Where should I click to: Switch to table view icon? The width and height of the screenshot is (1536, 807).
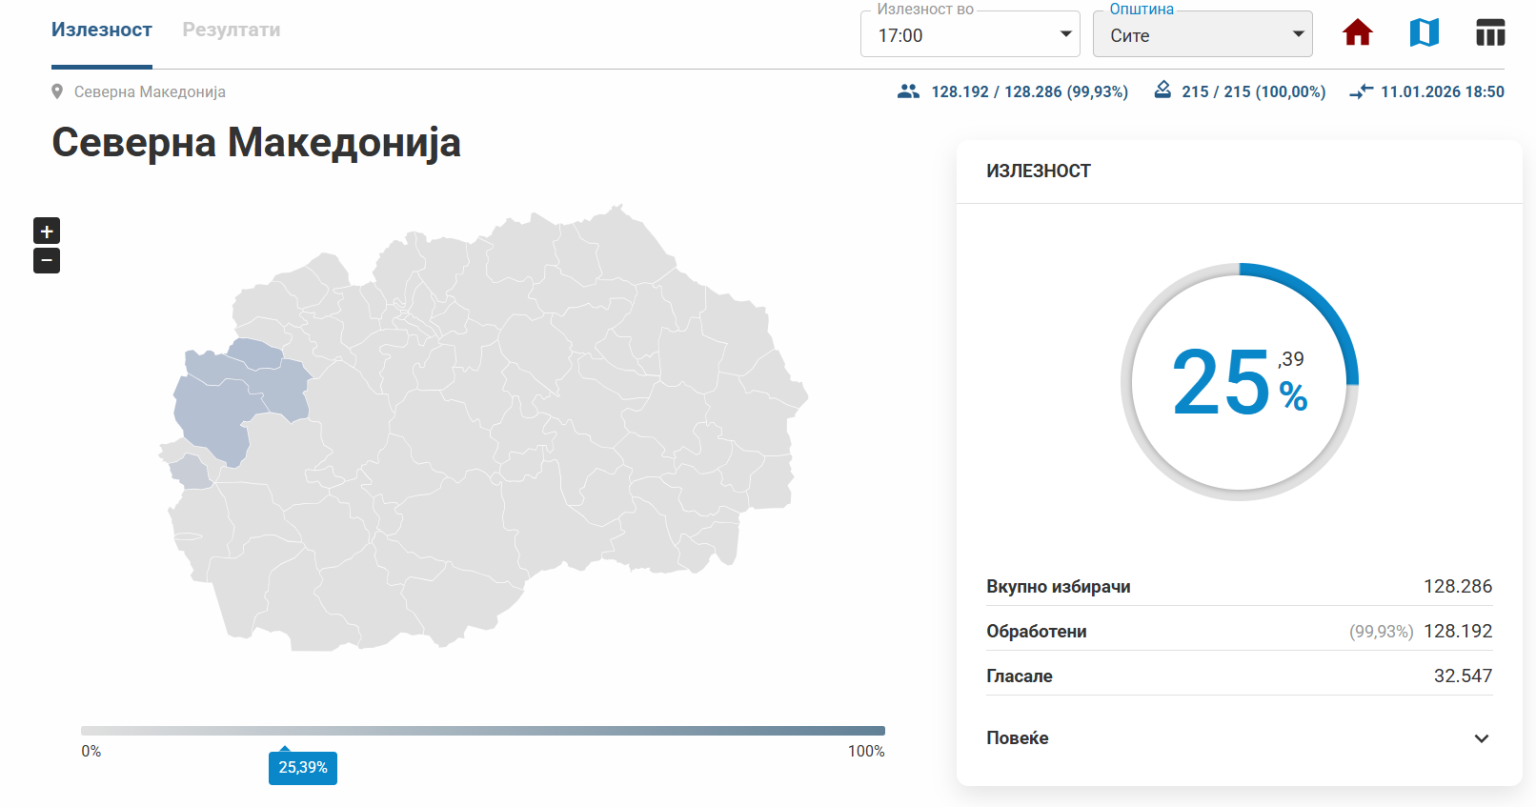click(x=1490, y=33)
